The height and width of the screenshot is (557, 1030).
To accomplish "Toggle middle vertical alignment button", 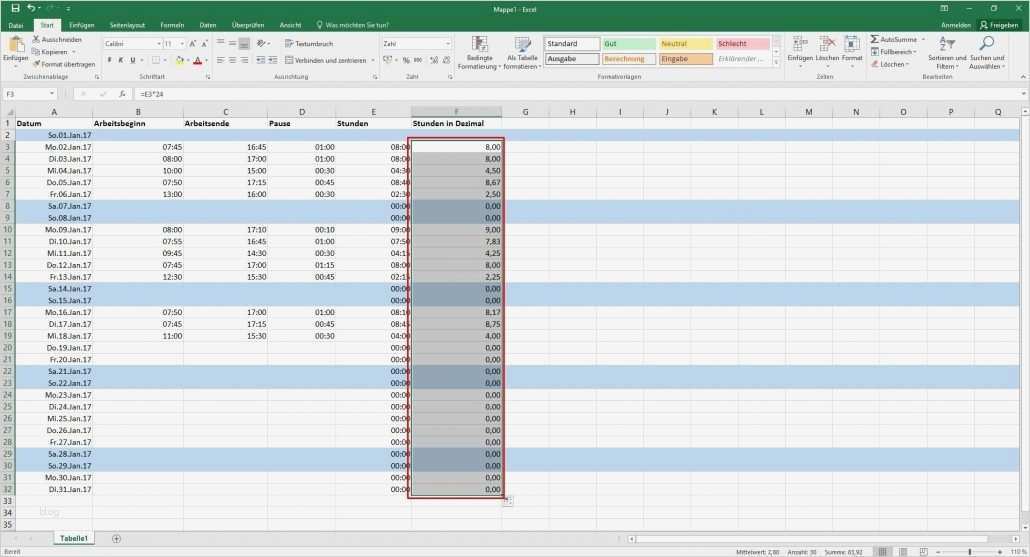I will (233, 43).
